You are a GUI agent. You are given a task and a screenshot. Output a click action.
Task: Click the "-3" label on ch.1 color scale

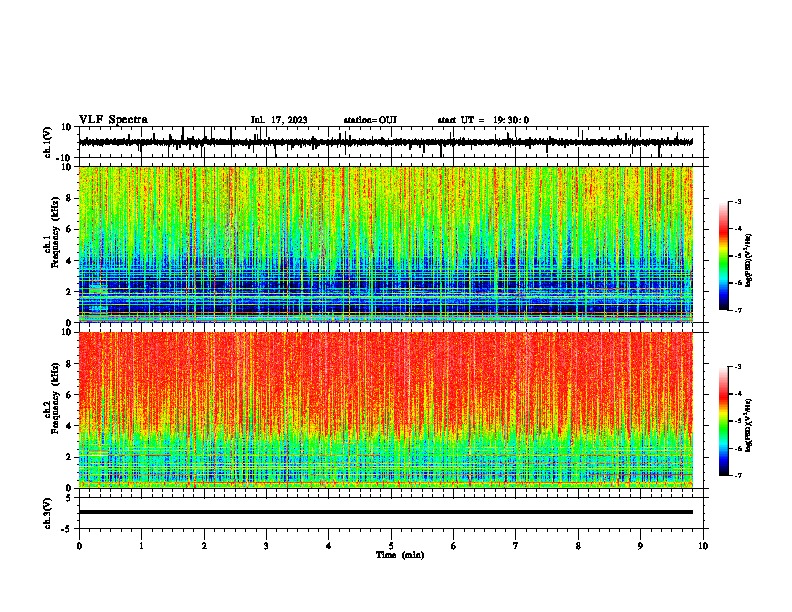(738, 202)
